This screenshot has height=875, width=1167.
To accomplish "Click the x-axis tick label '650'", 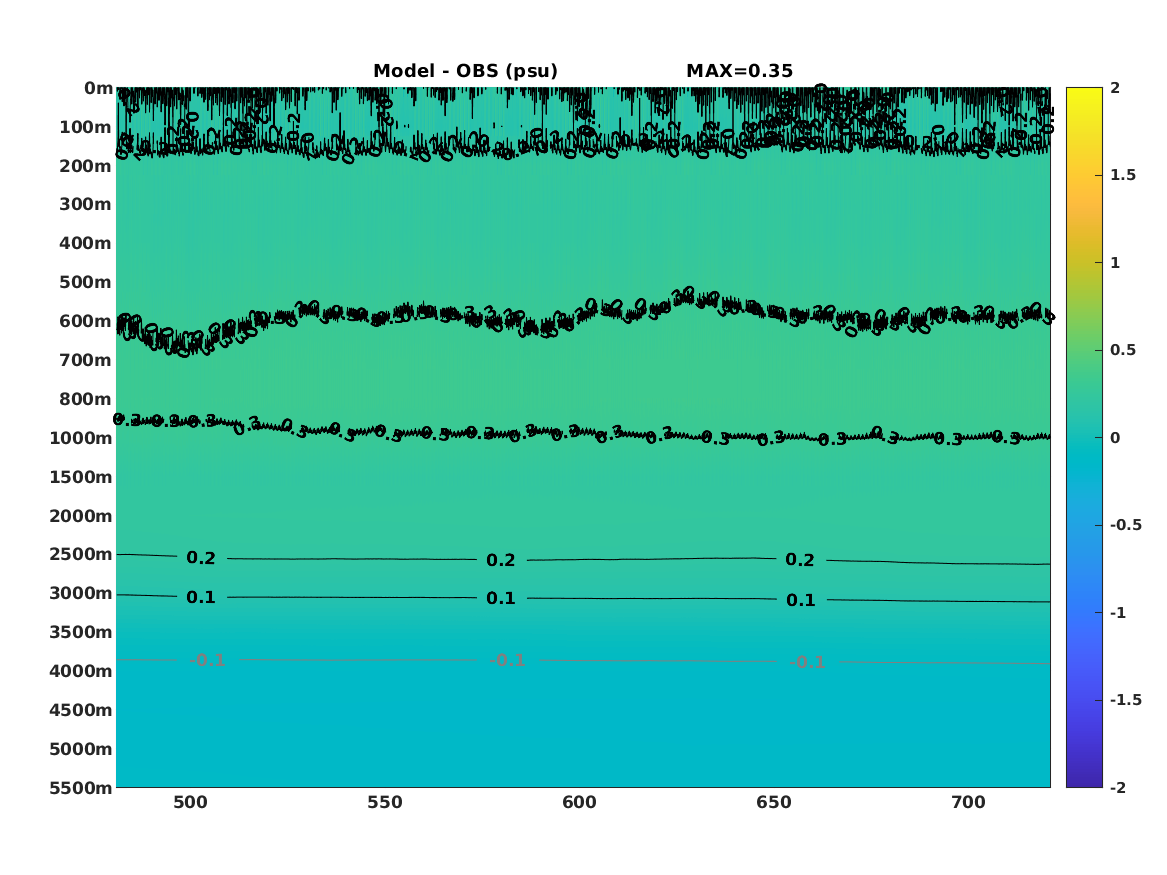I will (x=774, y=802).
